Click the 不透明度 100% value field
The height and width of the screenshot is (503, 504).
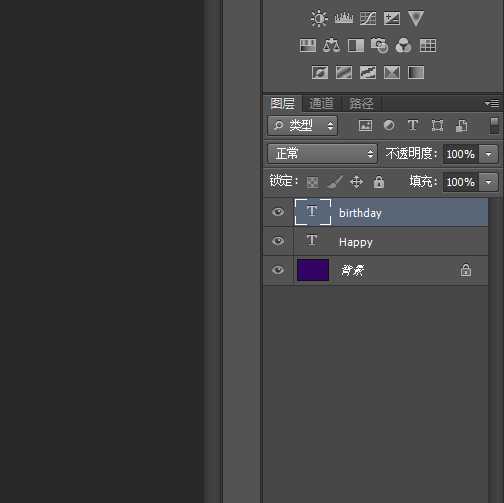tap(461, 154)
